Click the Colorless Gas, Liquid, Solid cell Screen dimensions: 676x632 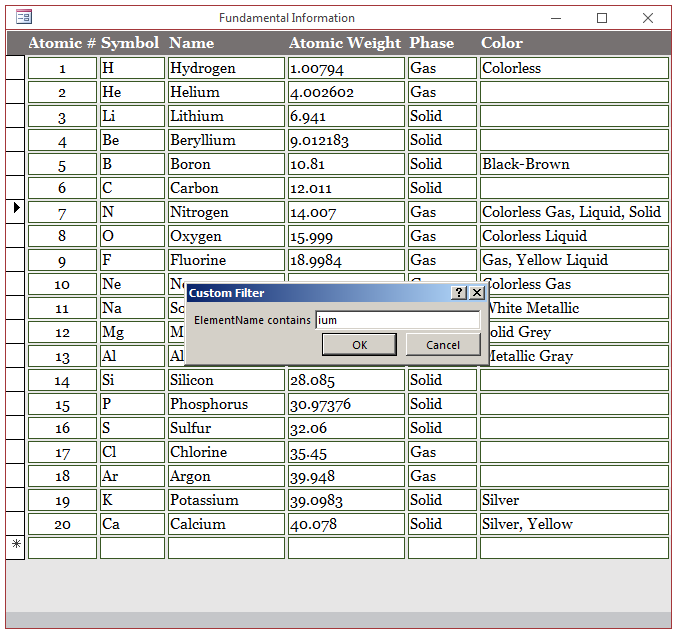click(x=574, y=212)
